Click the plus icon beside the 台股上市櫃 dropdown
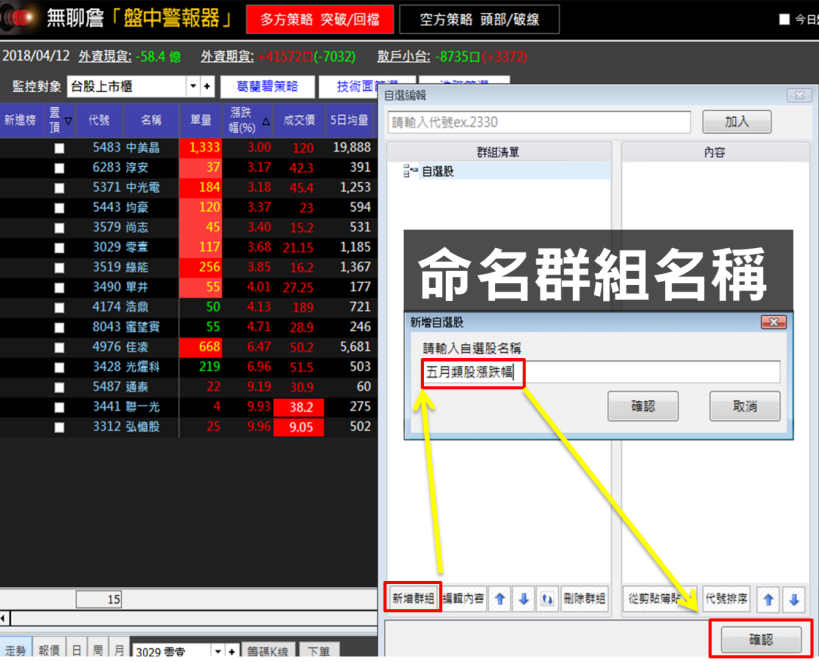The width and height of the screenshot is (819, 662). pos(207,86)
